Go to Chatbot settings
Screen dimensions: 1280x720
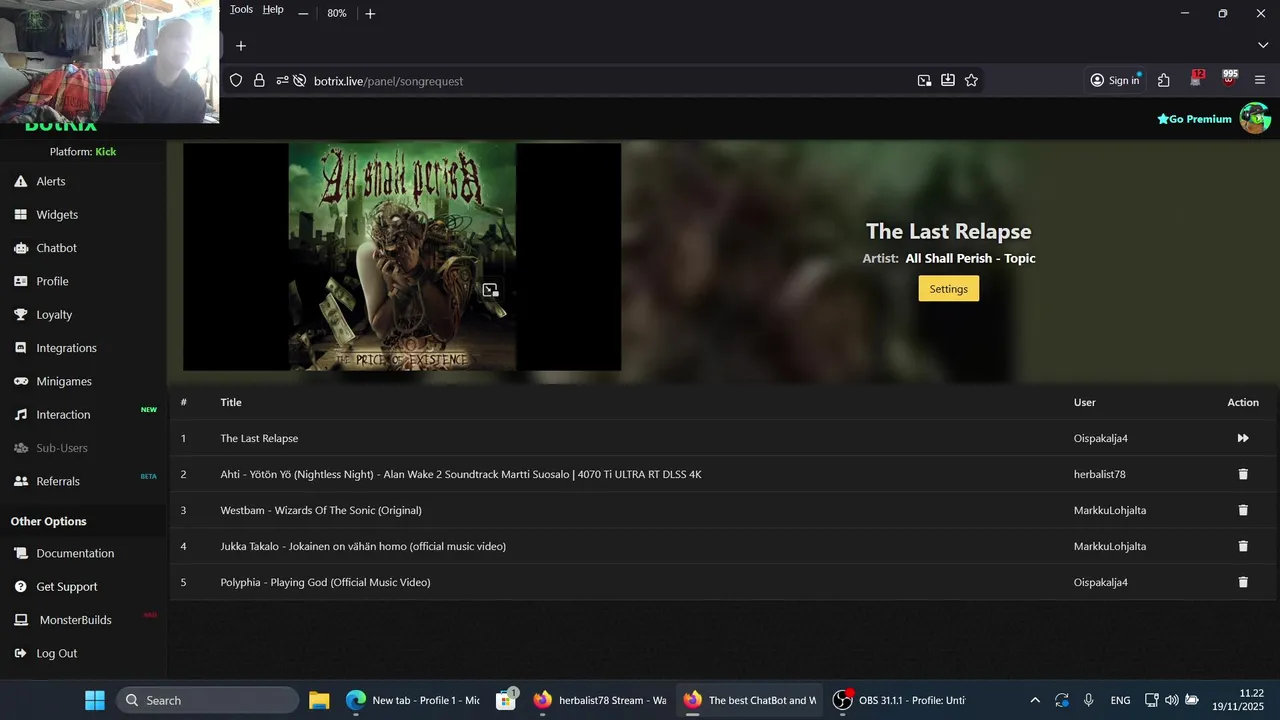tap(56, 248)
